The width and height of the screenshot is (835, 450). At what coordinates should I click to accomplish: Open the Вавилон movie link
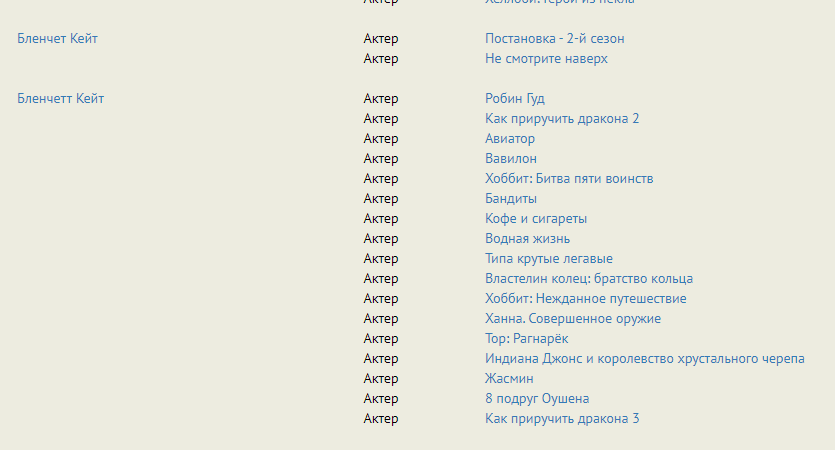511,159
